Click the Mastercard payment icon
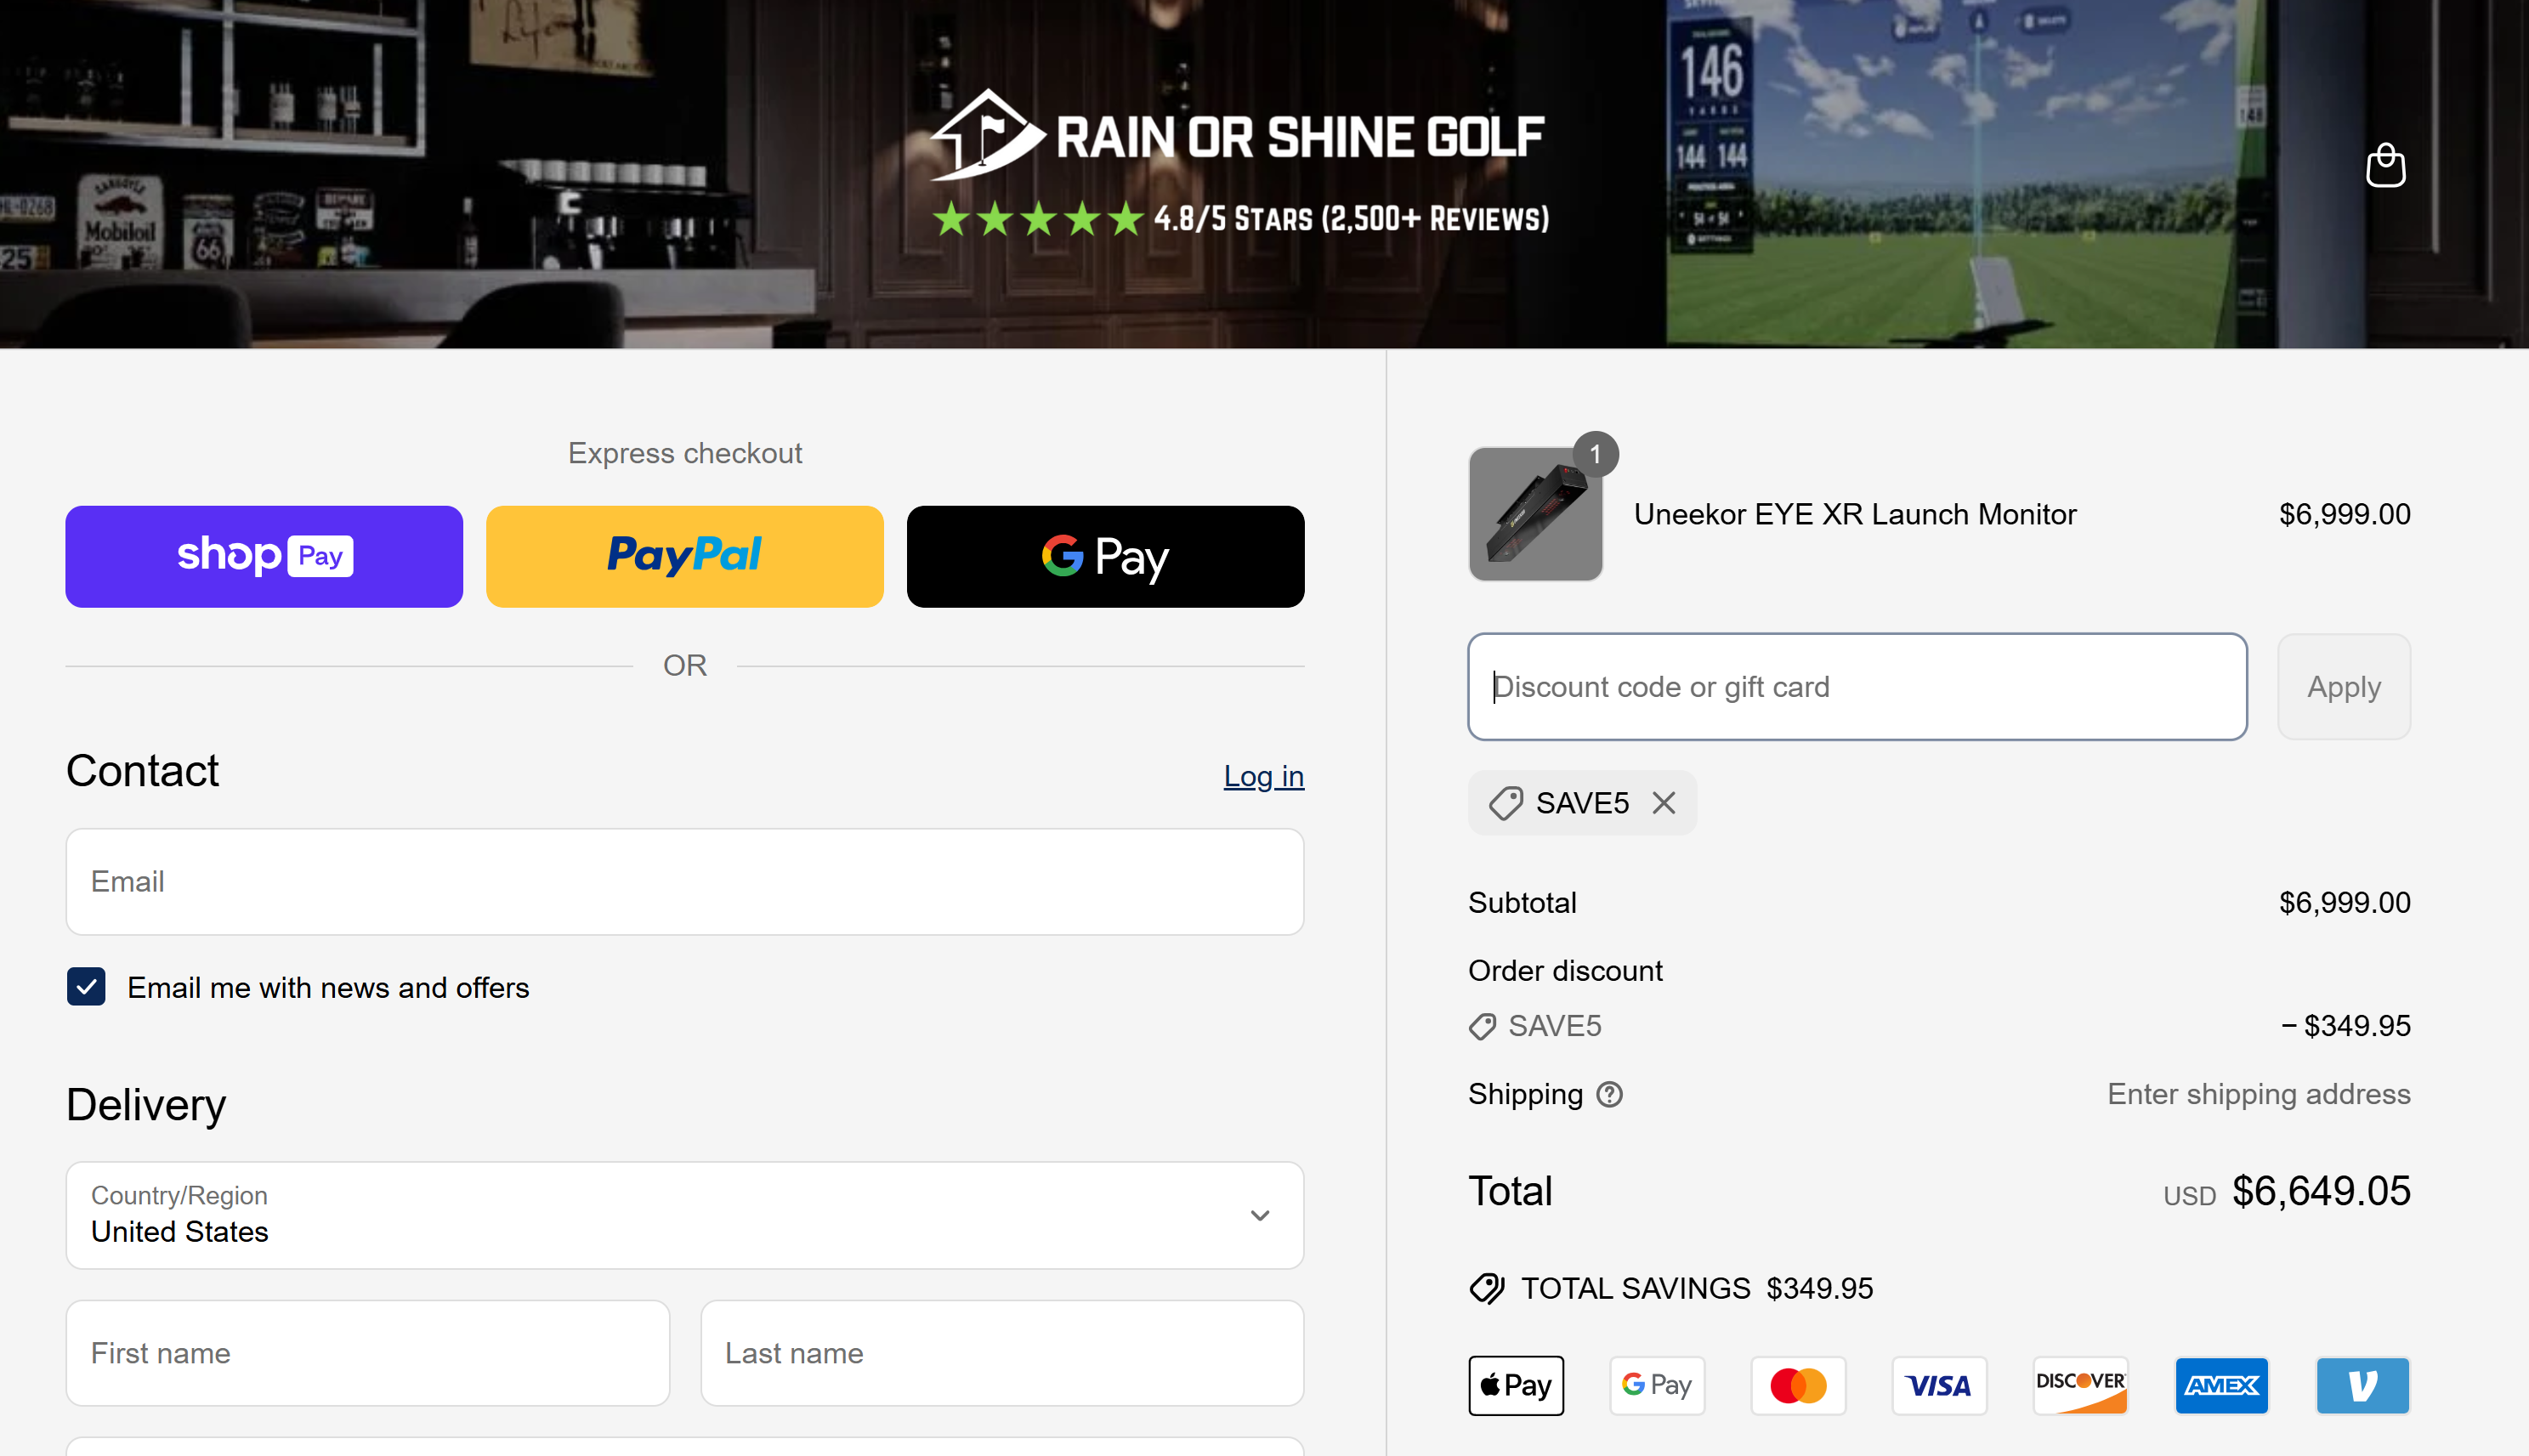The image size is (2529, 1456). pos(1798,1385)
